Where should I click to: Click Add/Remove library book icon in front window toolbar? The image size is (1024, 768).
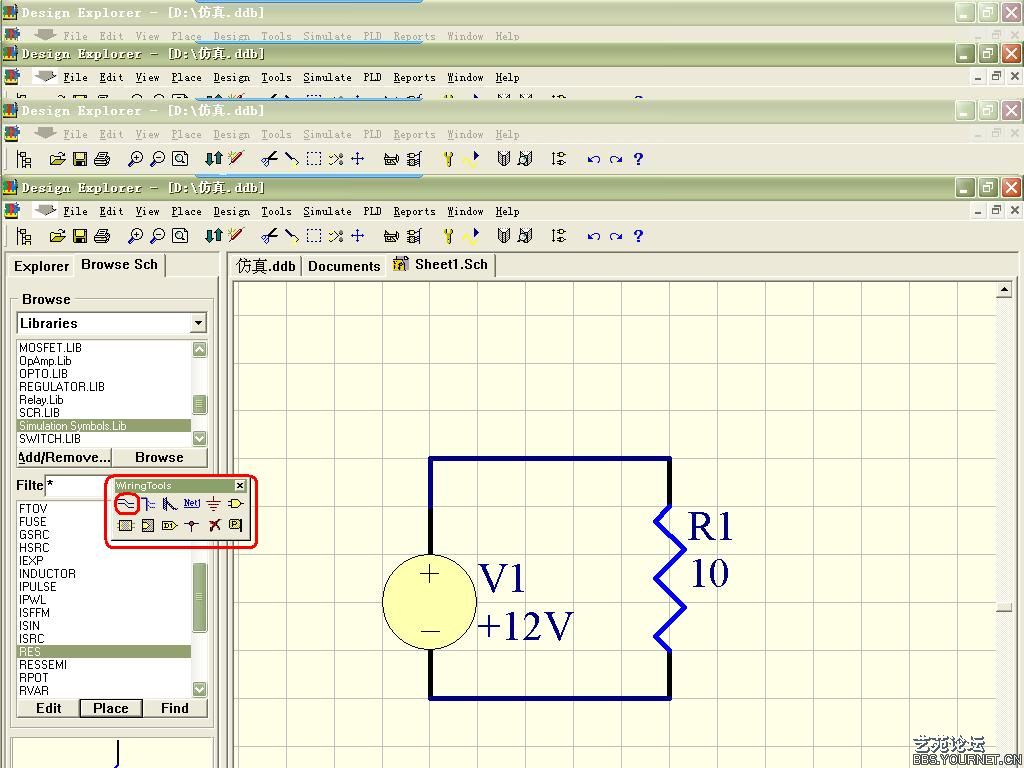[x=503, y=236]
